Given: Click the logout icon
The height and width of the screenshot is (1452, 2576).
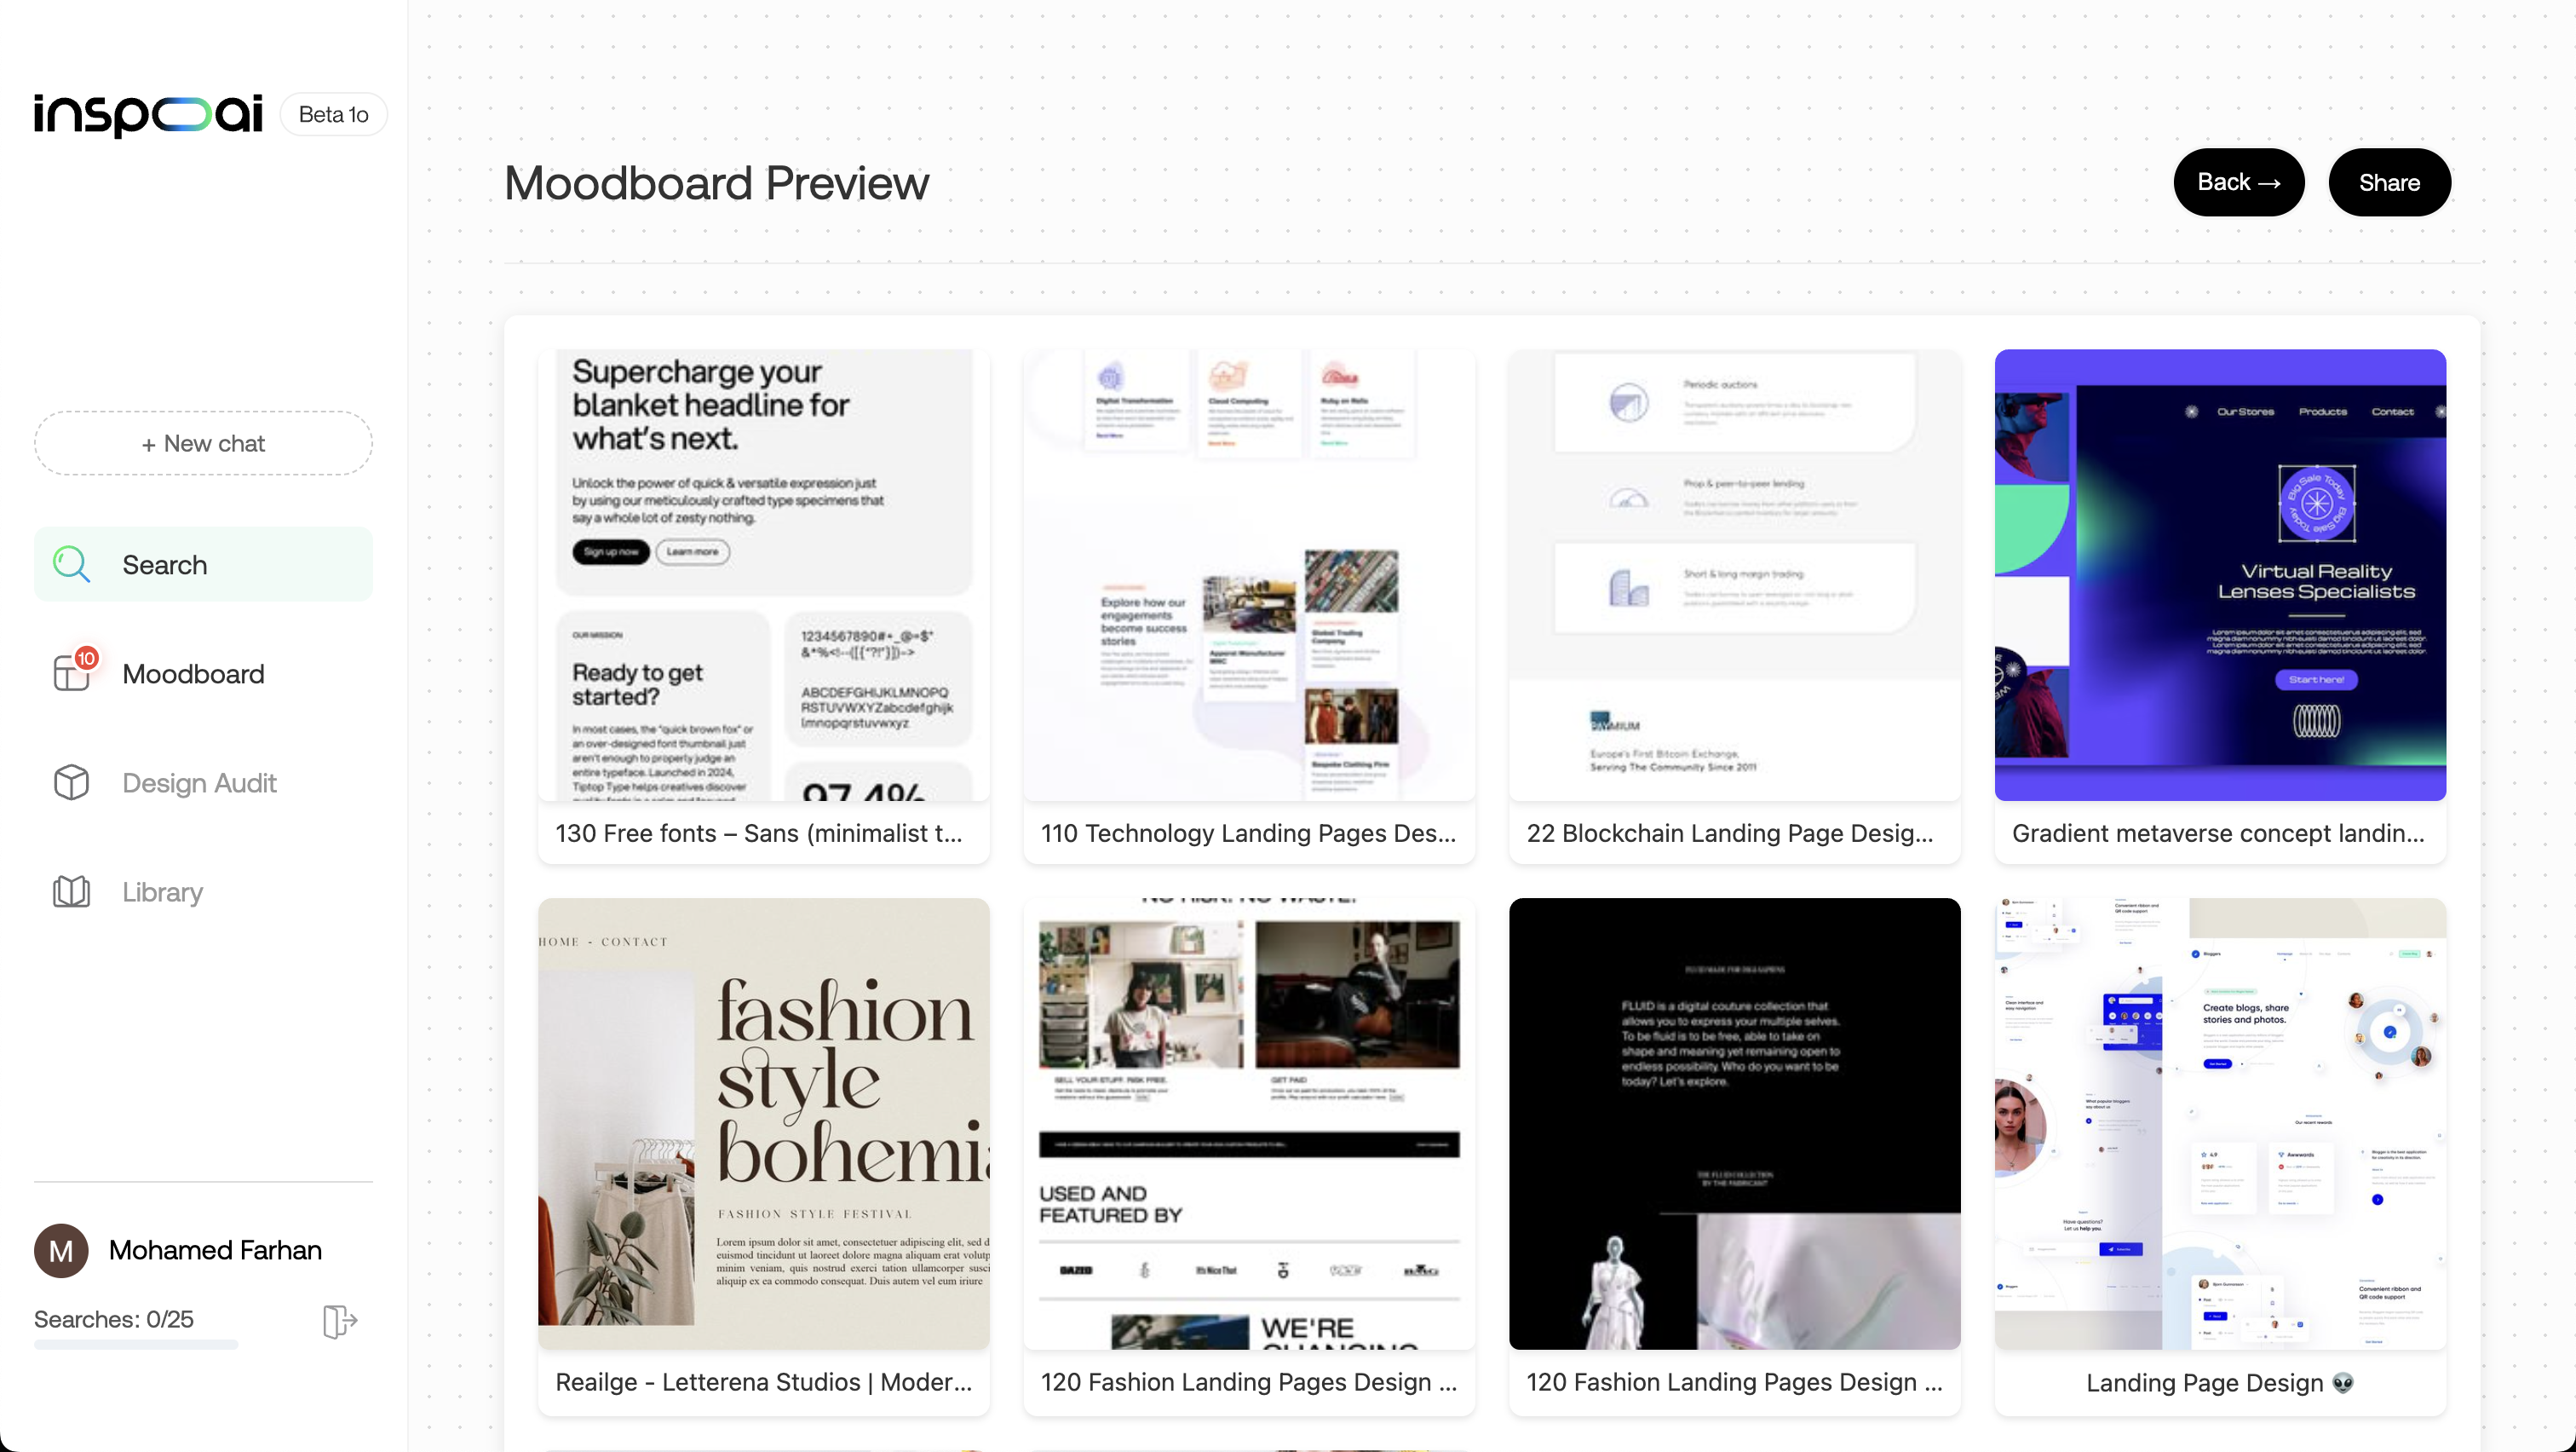Looking at the screenshot, I should tap(339, 1321).
